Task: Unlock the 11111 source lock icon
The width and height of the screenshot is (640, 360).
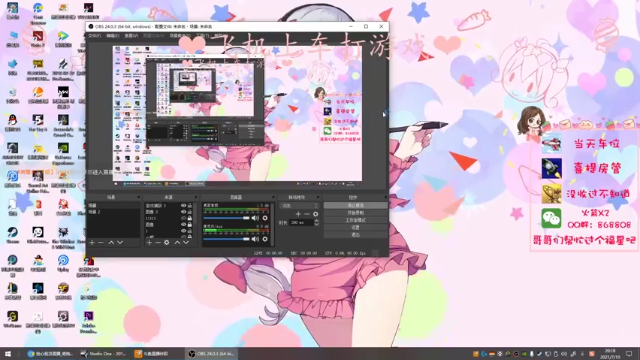Action: pyautogui.click(x=190, y=218)
